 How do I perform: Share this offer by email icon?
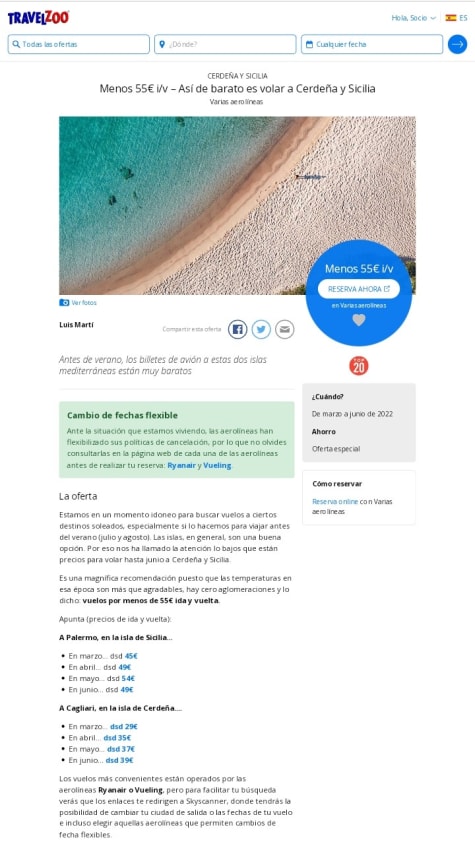coord(284,329)
